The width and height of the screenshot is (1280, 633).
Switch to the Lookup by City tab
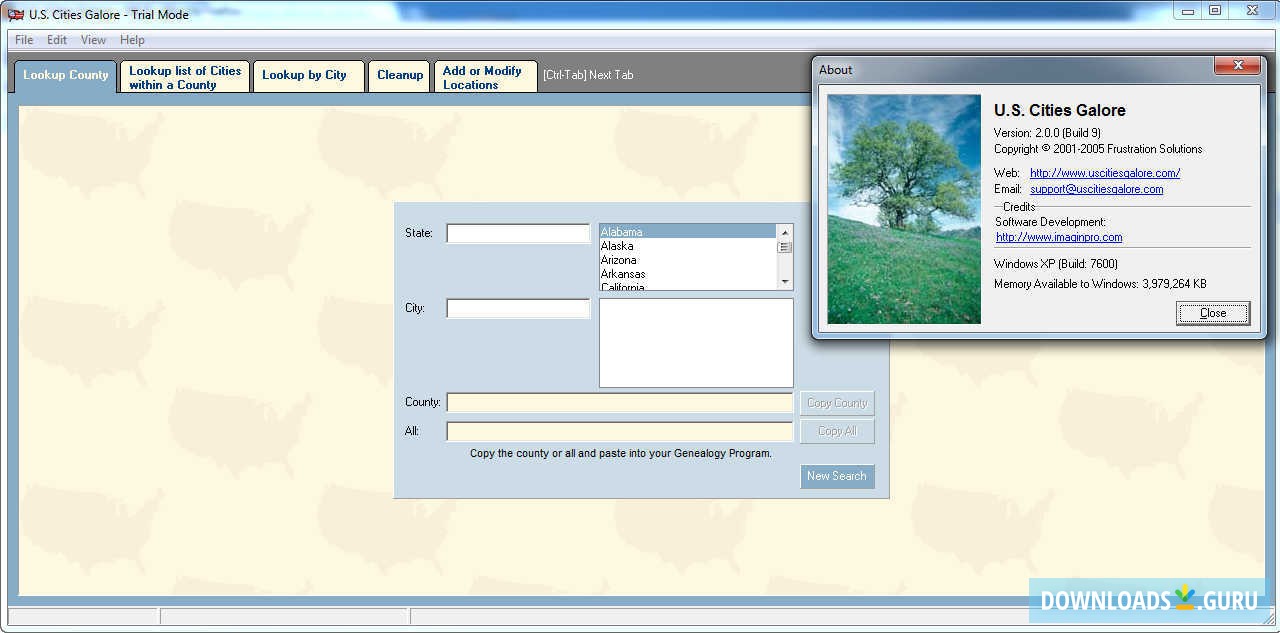click(308, 77)
